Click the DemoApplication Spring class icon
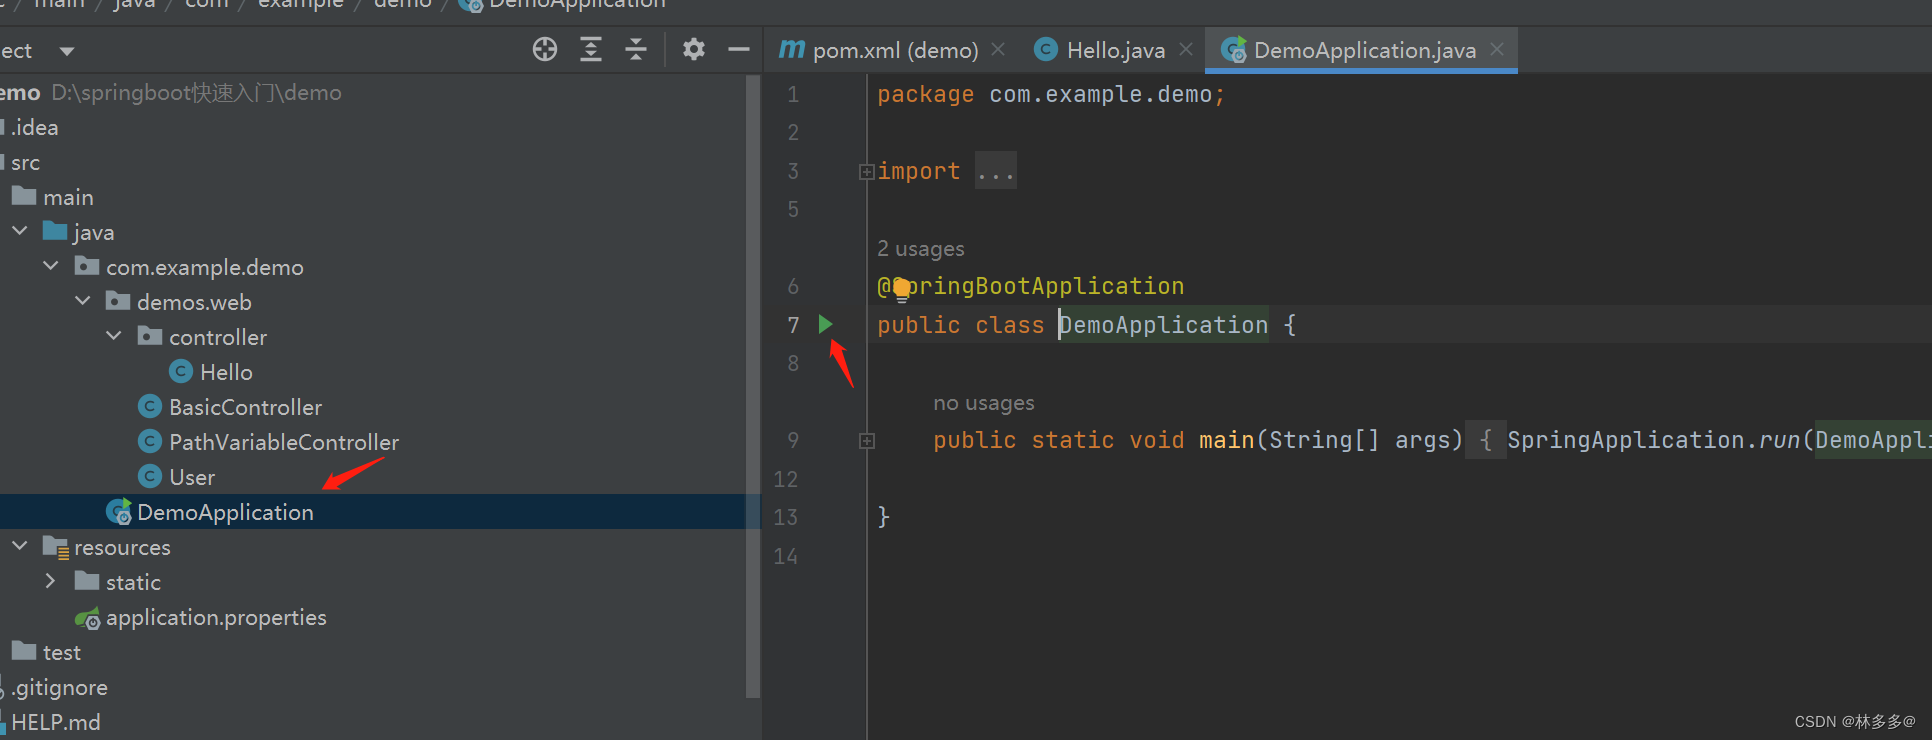Viewport: 1932px width, 740px height. coord(119,512)
